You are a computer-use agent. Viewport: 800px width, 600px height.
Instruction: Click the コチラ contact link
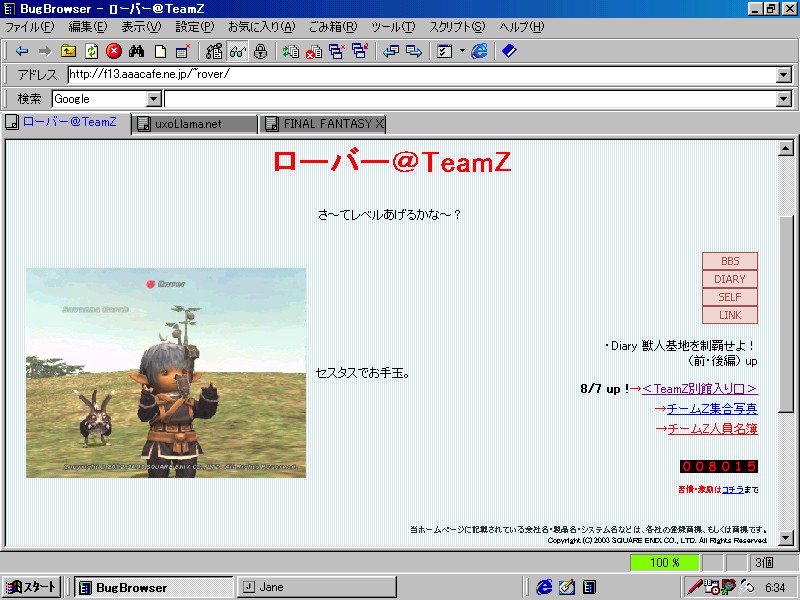[733, 490]
